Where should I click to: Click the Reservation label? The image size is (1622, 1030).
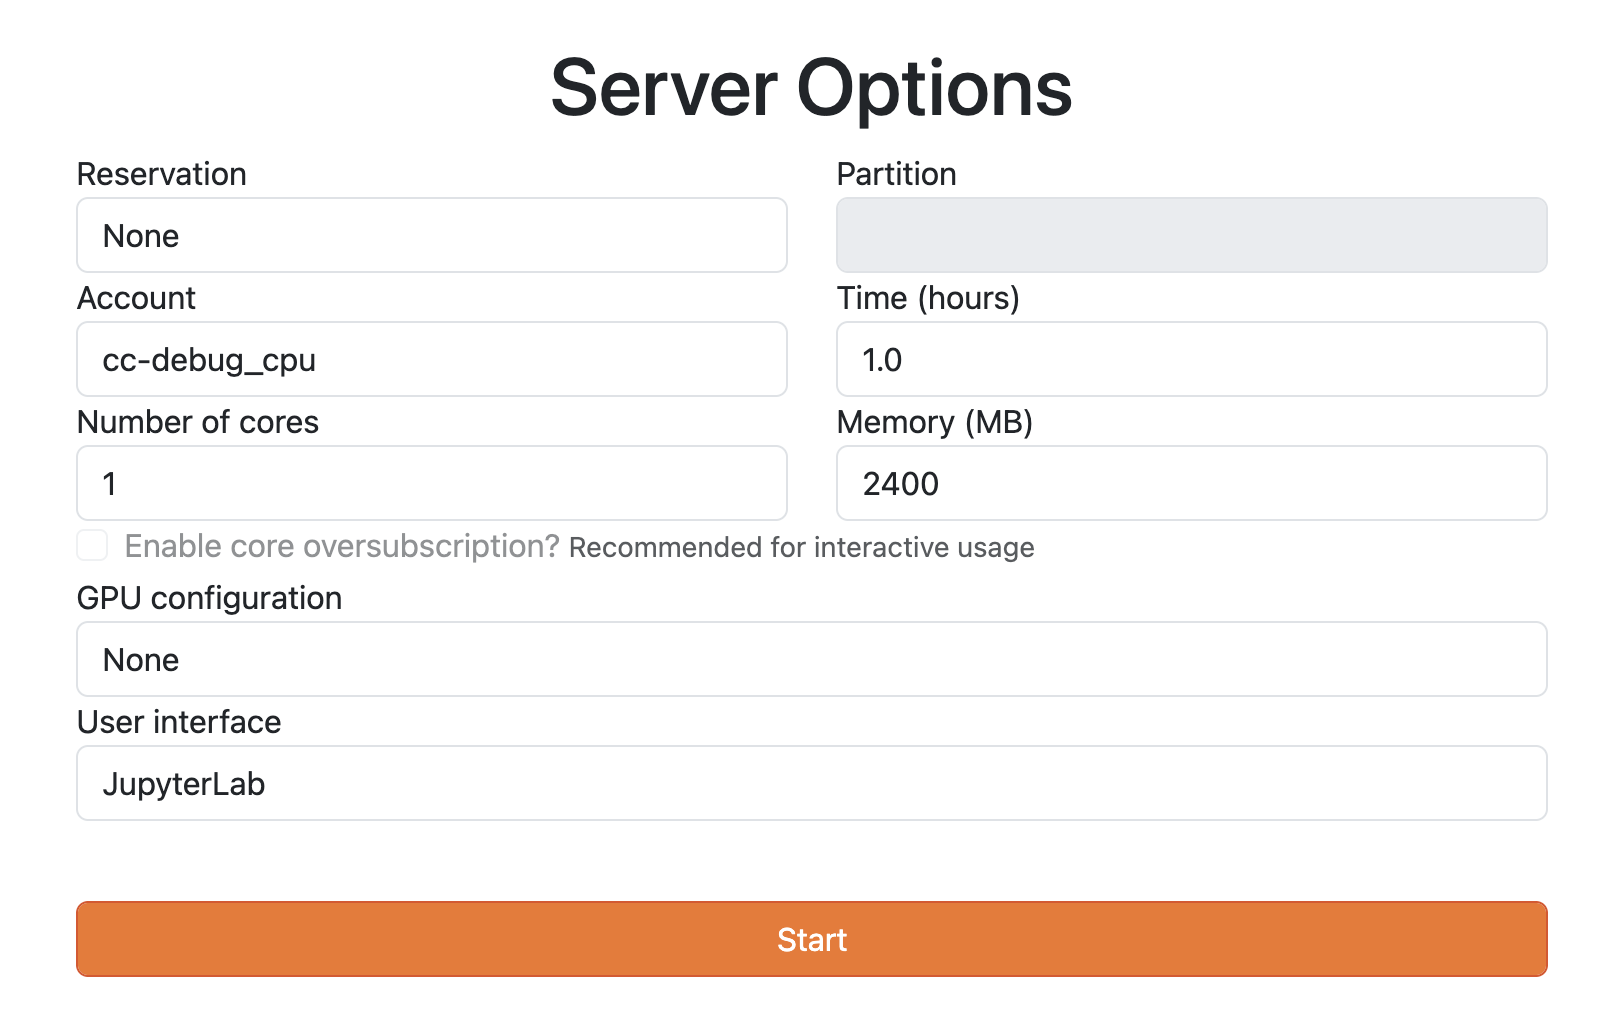[x=162, y=174]
